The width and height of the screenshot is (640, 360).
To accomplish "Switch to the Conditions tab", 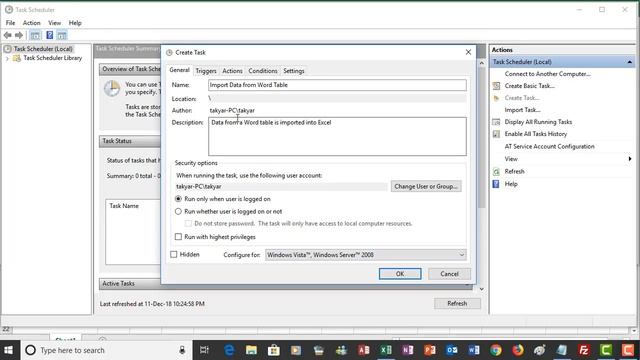I will [x=263, y=71].
